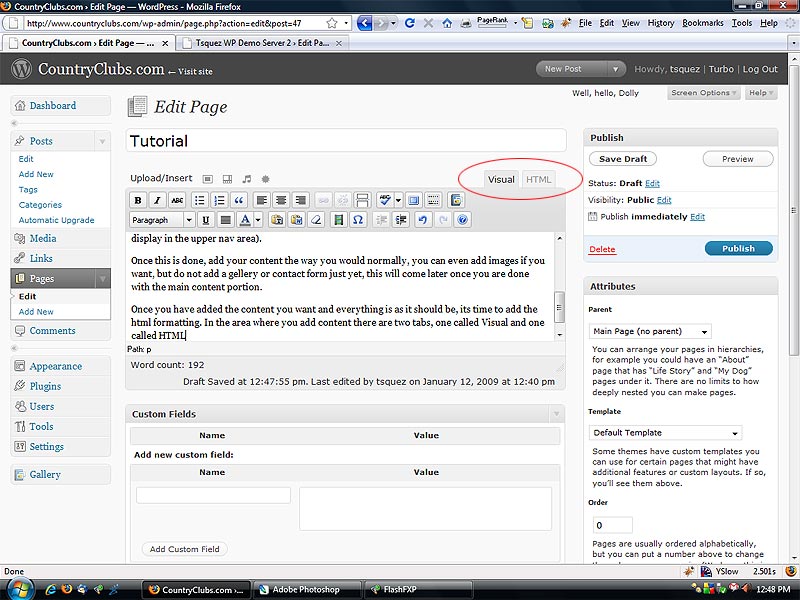Image resolution: width=800 pixels, height=600 pixels.
Task: Open the Default Template dropdown
Action: point(665,433)
